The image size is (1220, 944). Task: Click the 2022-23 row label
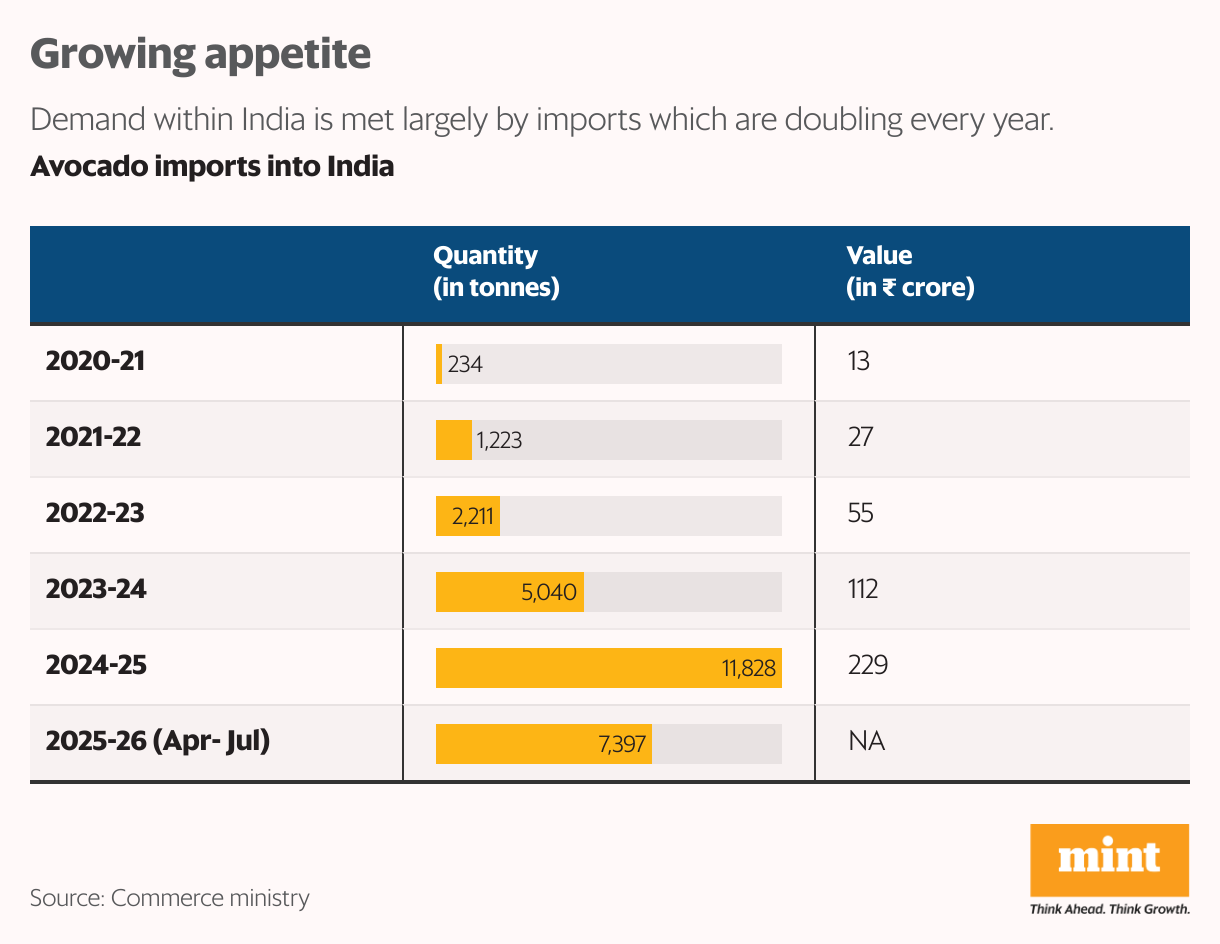pos(96,513)
